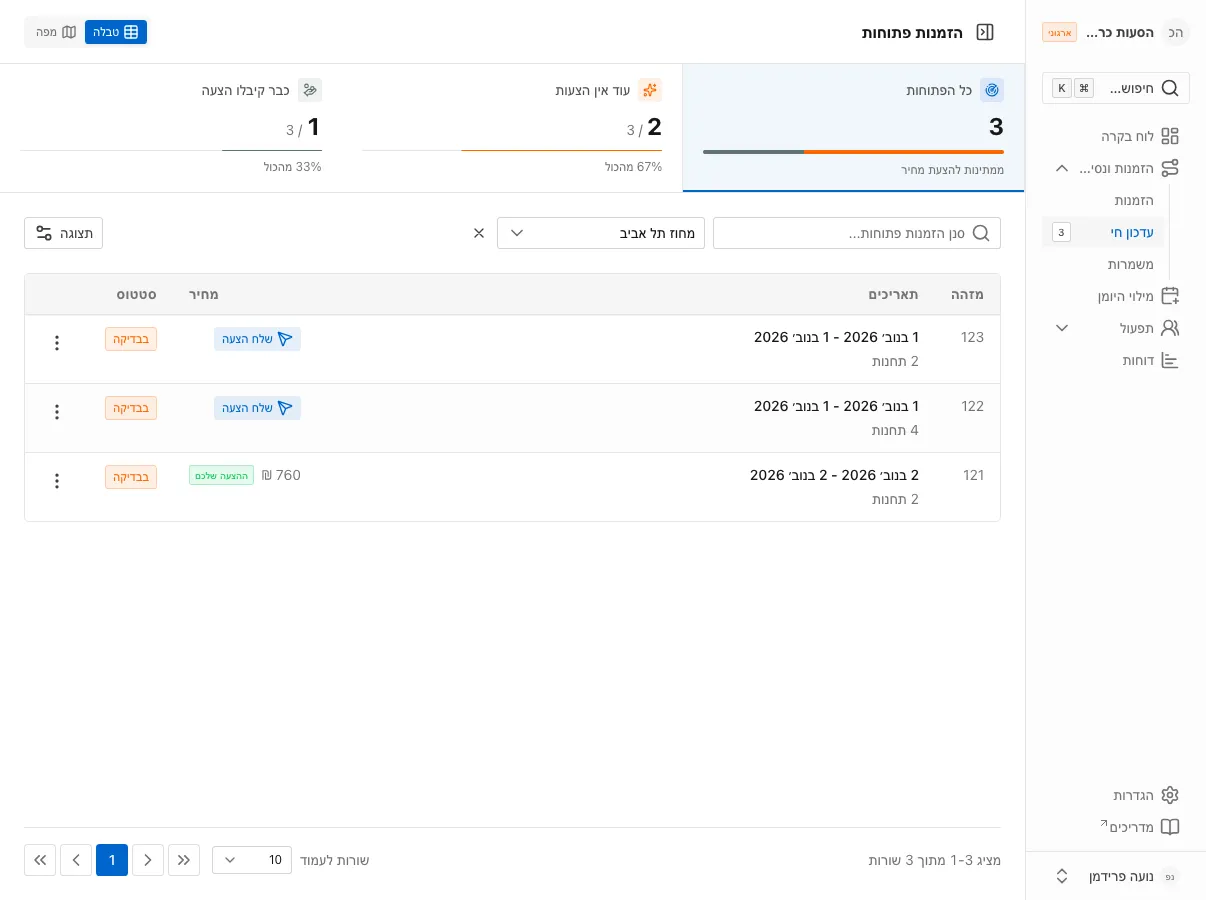Collapse the sidebar panel icon
The width and height of the screenshot is (1206, 900).
[985, 32]
